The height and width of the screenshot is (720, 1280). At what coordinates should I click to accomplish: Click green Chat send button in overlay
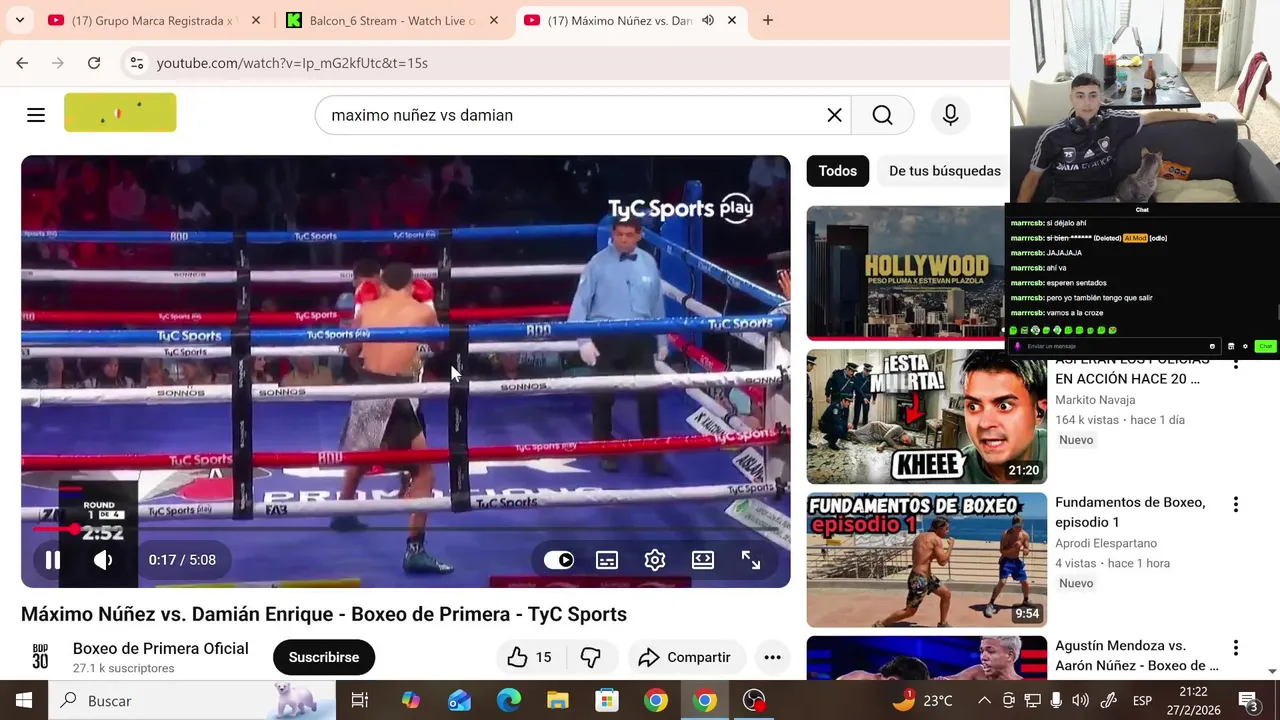[1265, 347]
